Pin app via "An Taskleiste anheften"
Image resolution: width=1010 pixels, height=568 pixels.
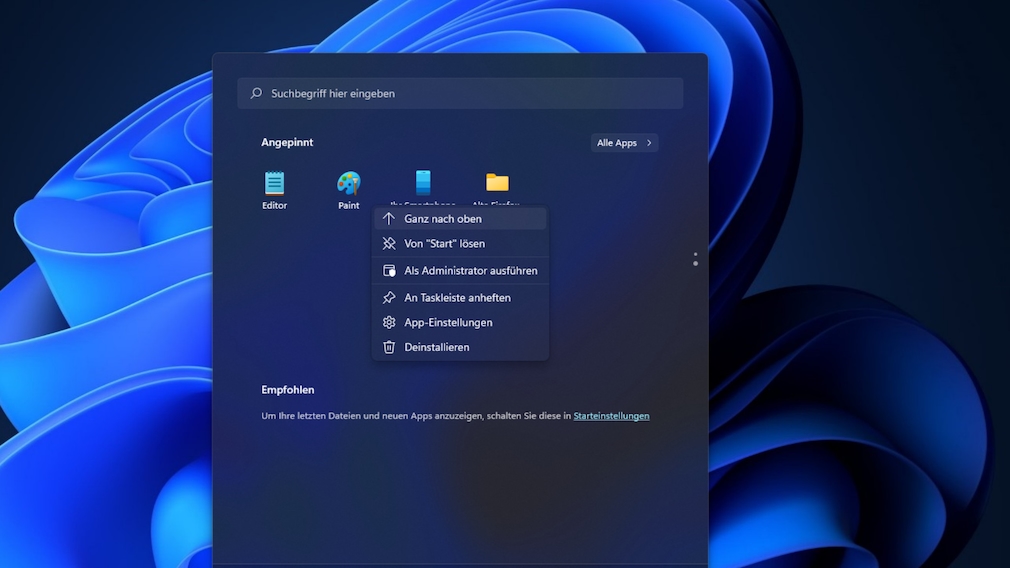point(457,297)
